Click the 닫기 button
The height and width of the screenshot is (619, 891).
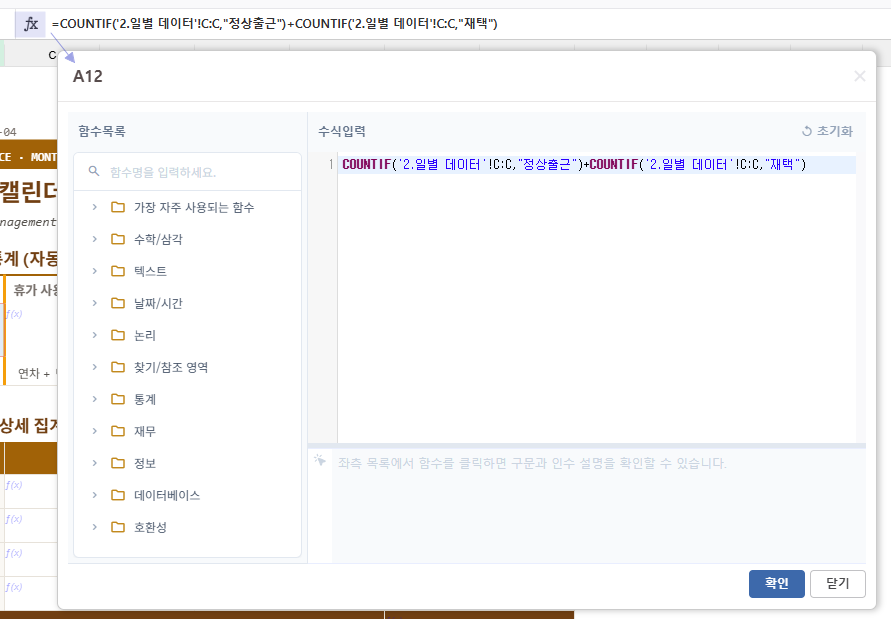838,584
